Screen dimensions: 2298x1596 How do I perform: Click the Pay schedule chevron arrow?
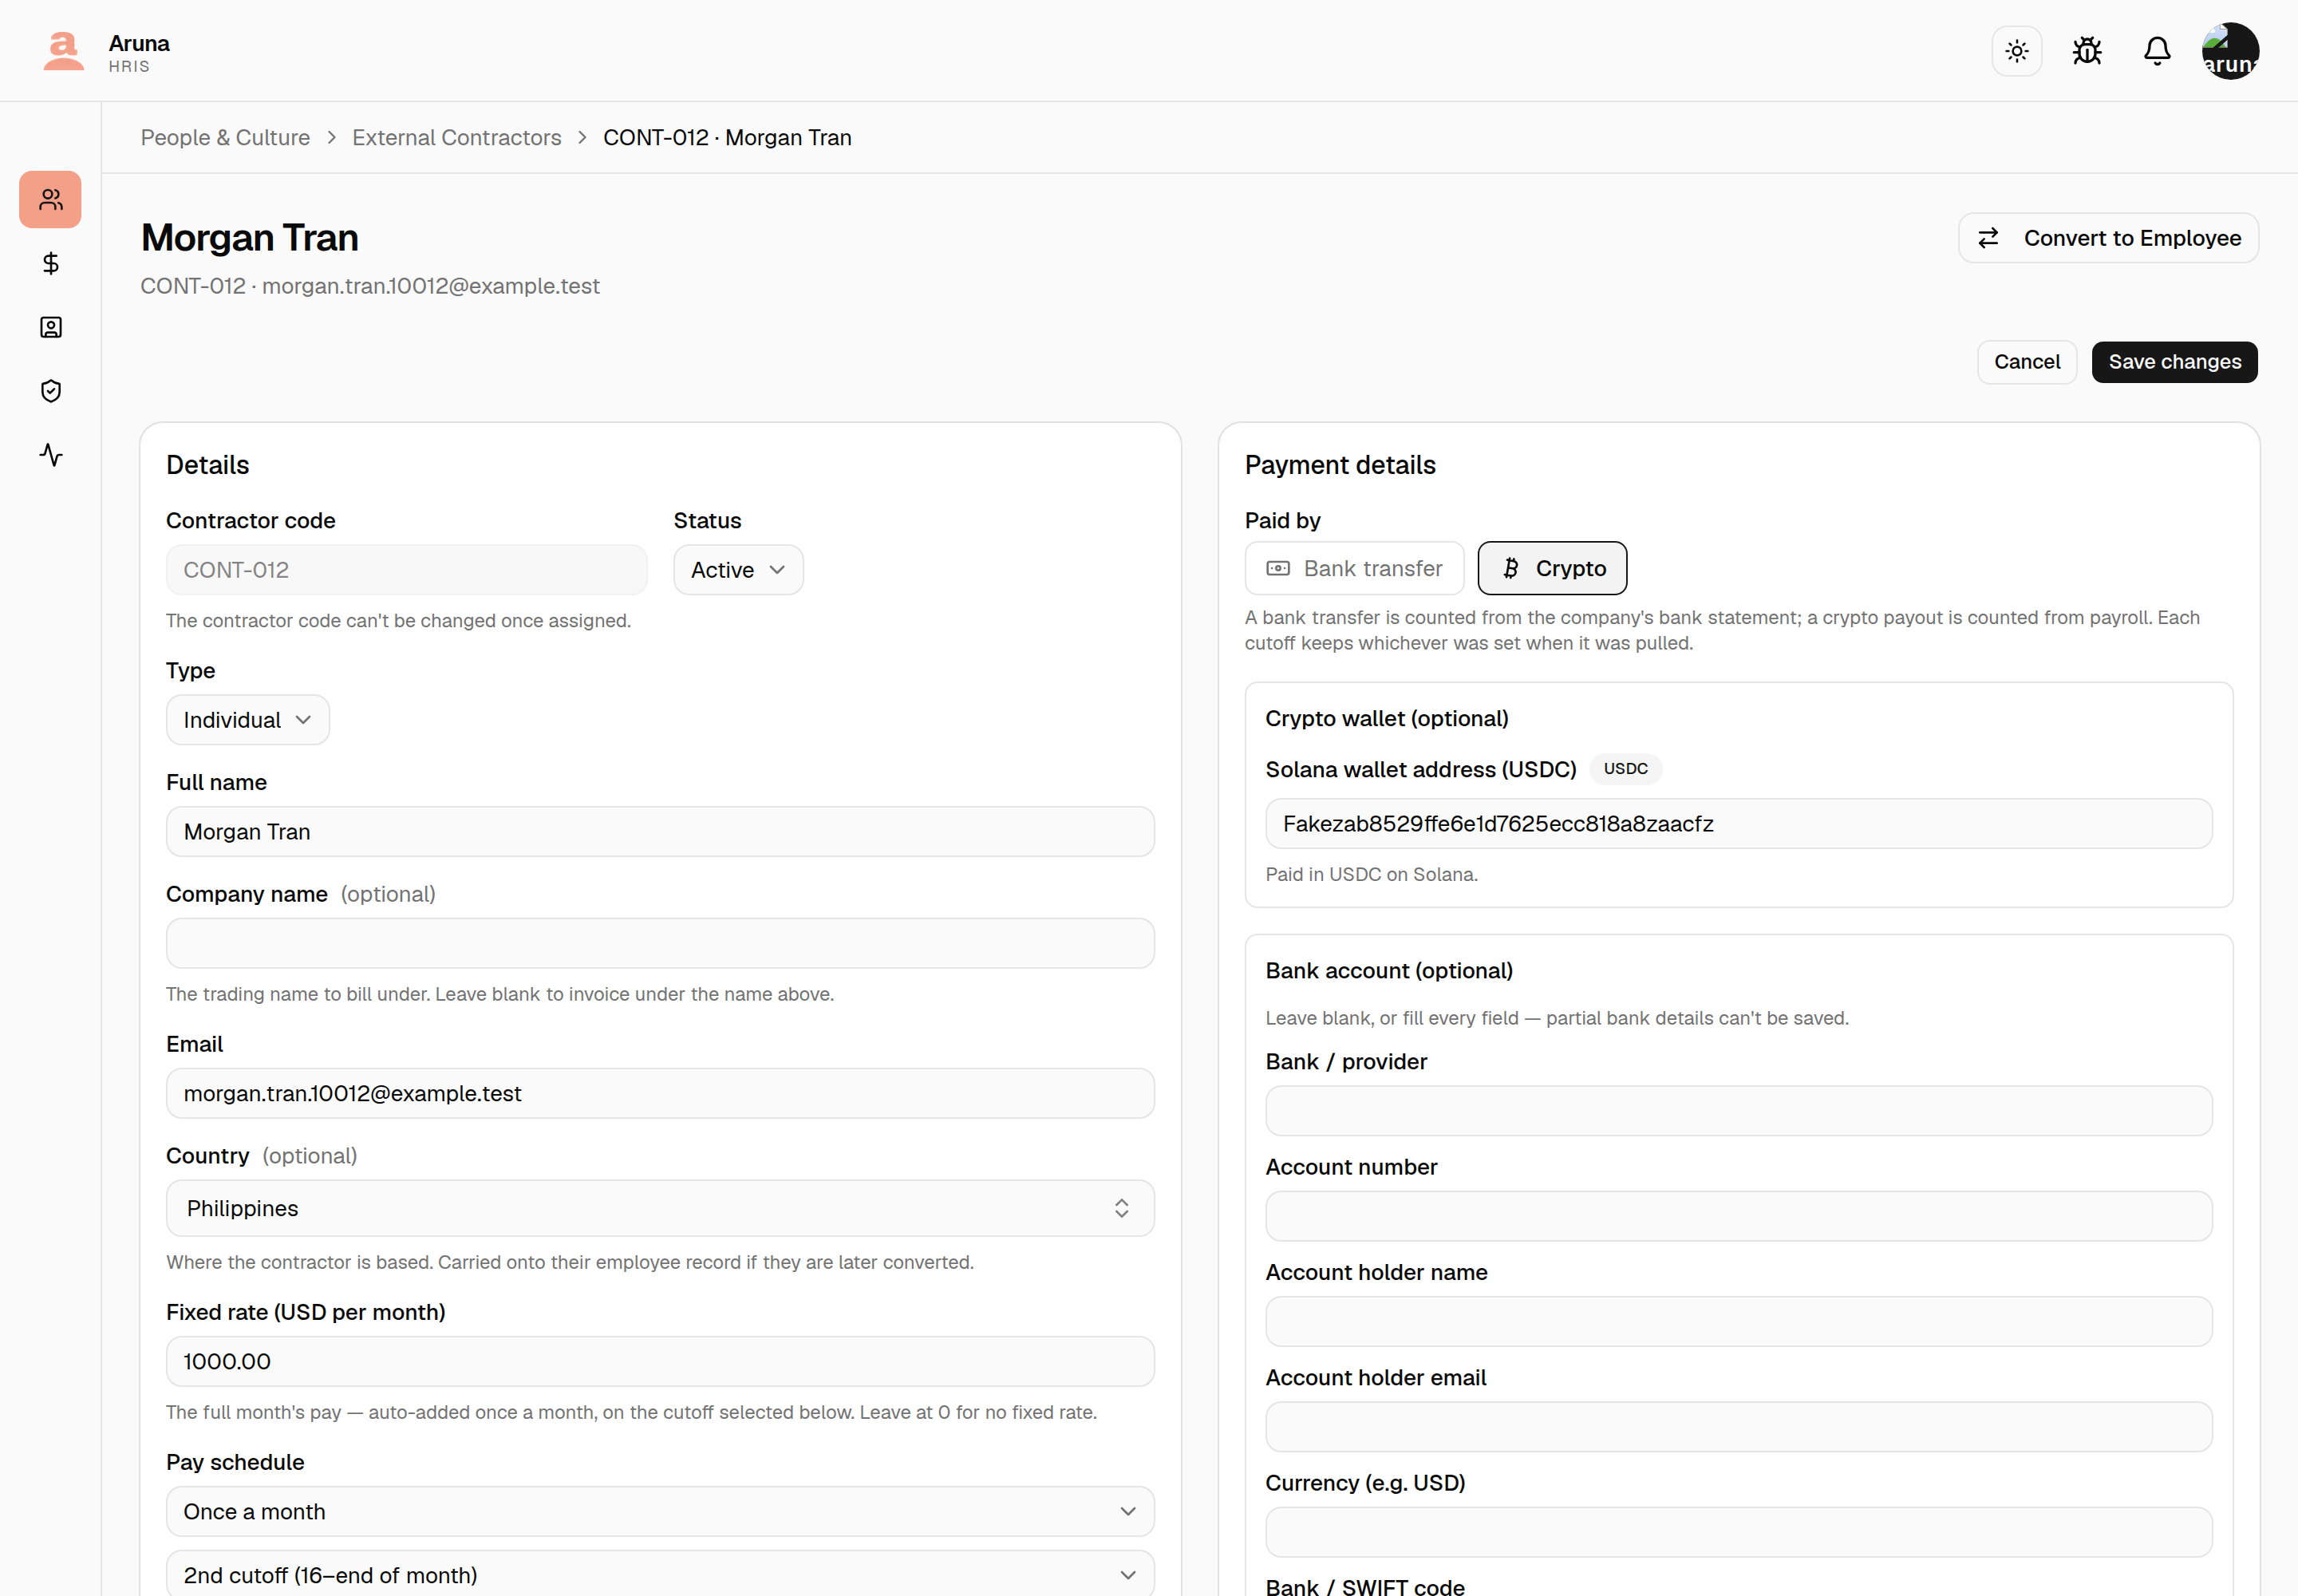(1128, 1511)
